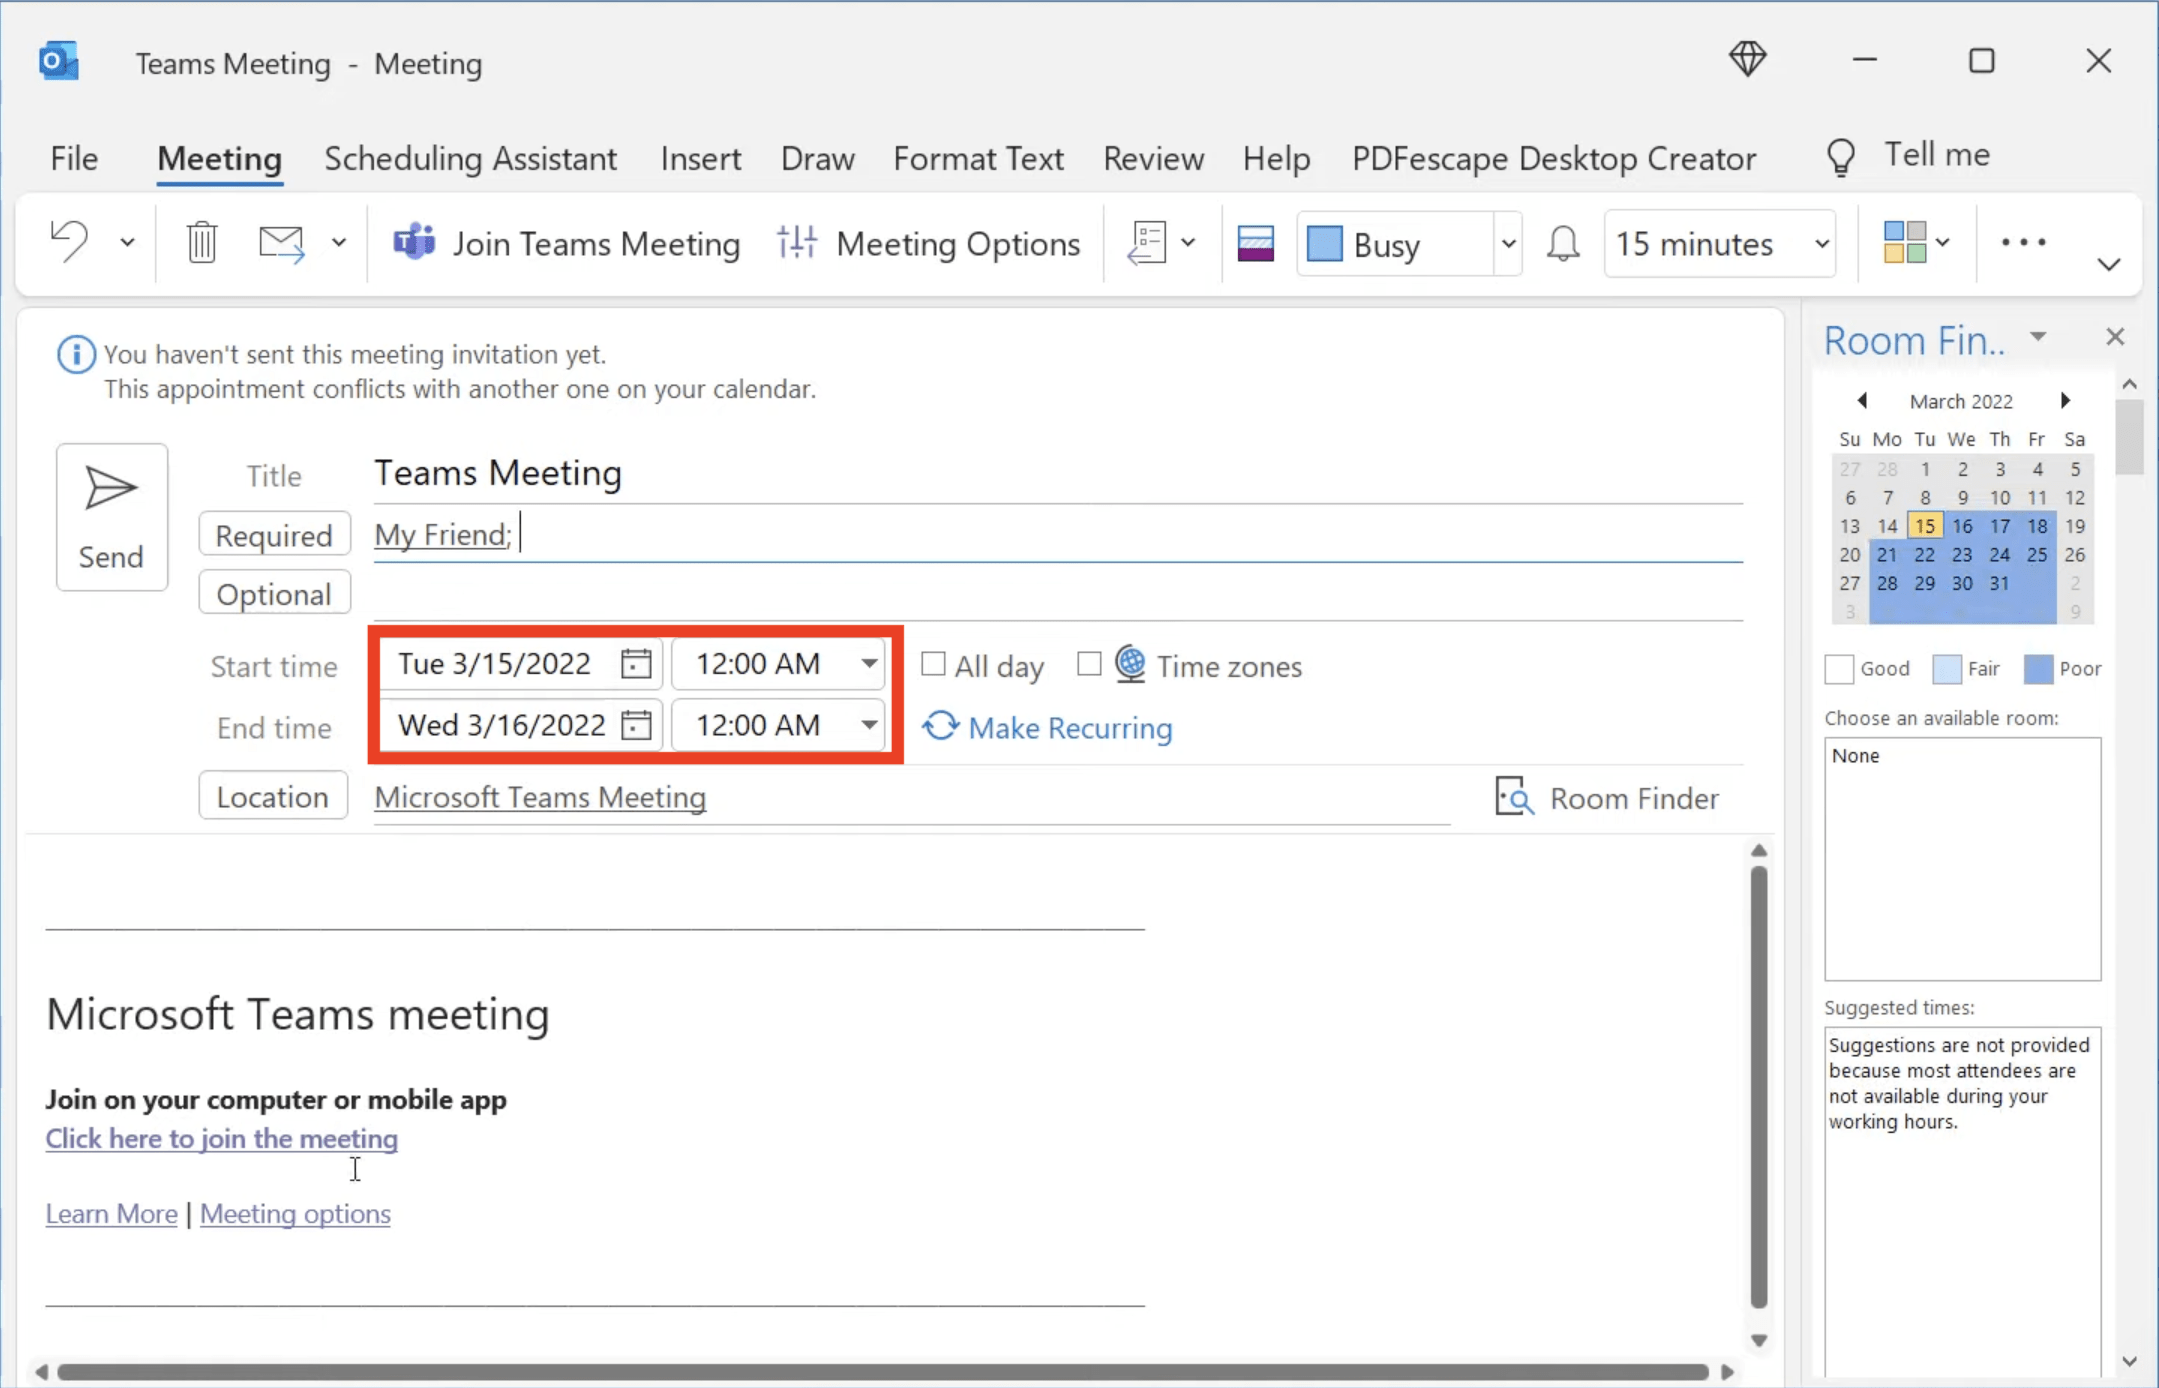Viewport: 2159px width, 1388px height.
Task: Click the Good availability legend swatch
Action: click(1839, 669)
